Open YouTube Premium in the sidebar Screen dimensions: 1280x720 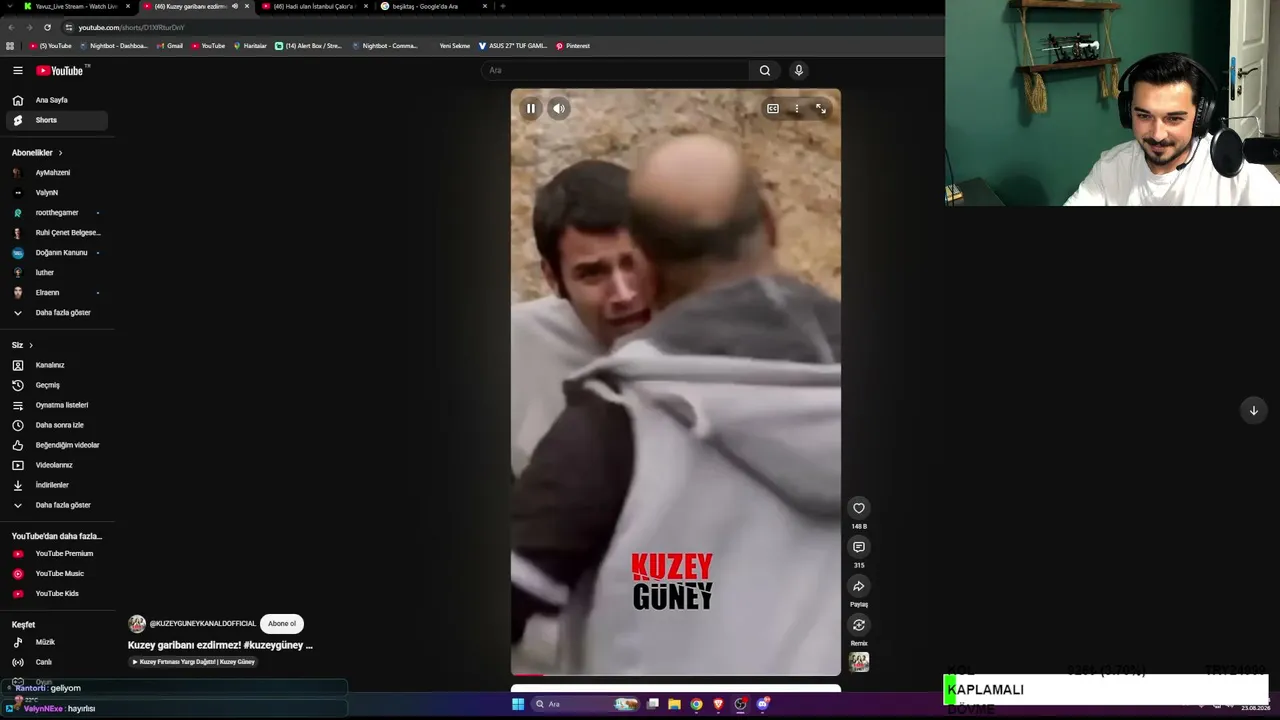point(57,553)
